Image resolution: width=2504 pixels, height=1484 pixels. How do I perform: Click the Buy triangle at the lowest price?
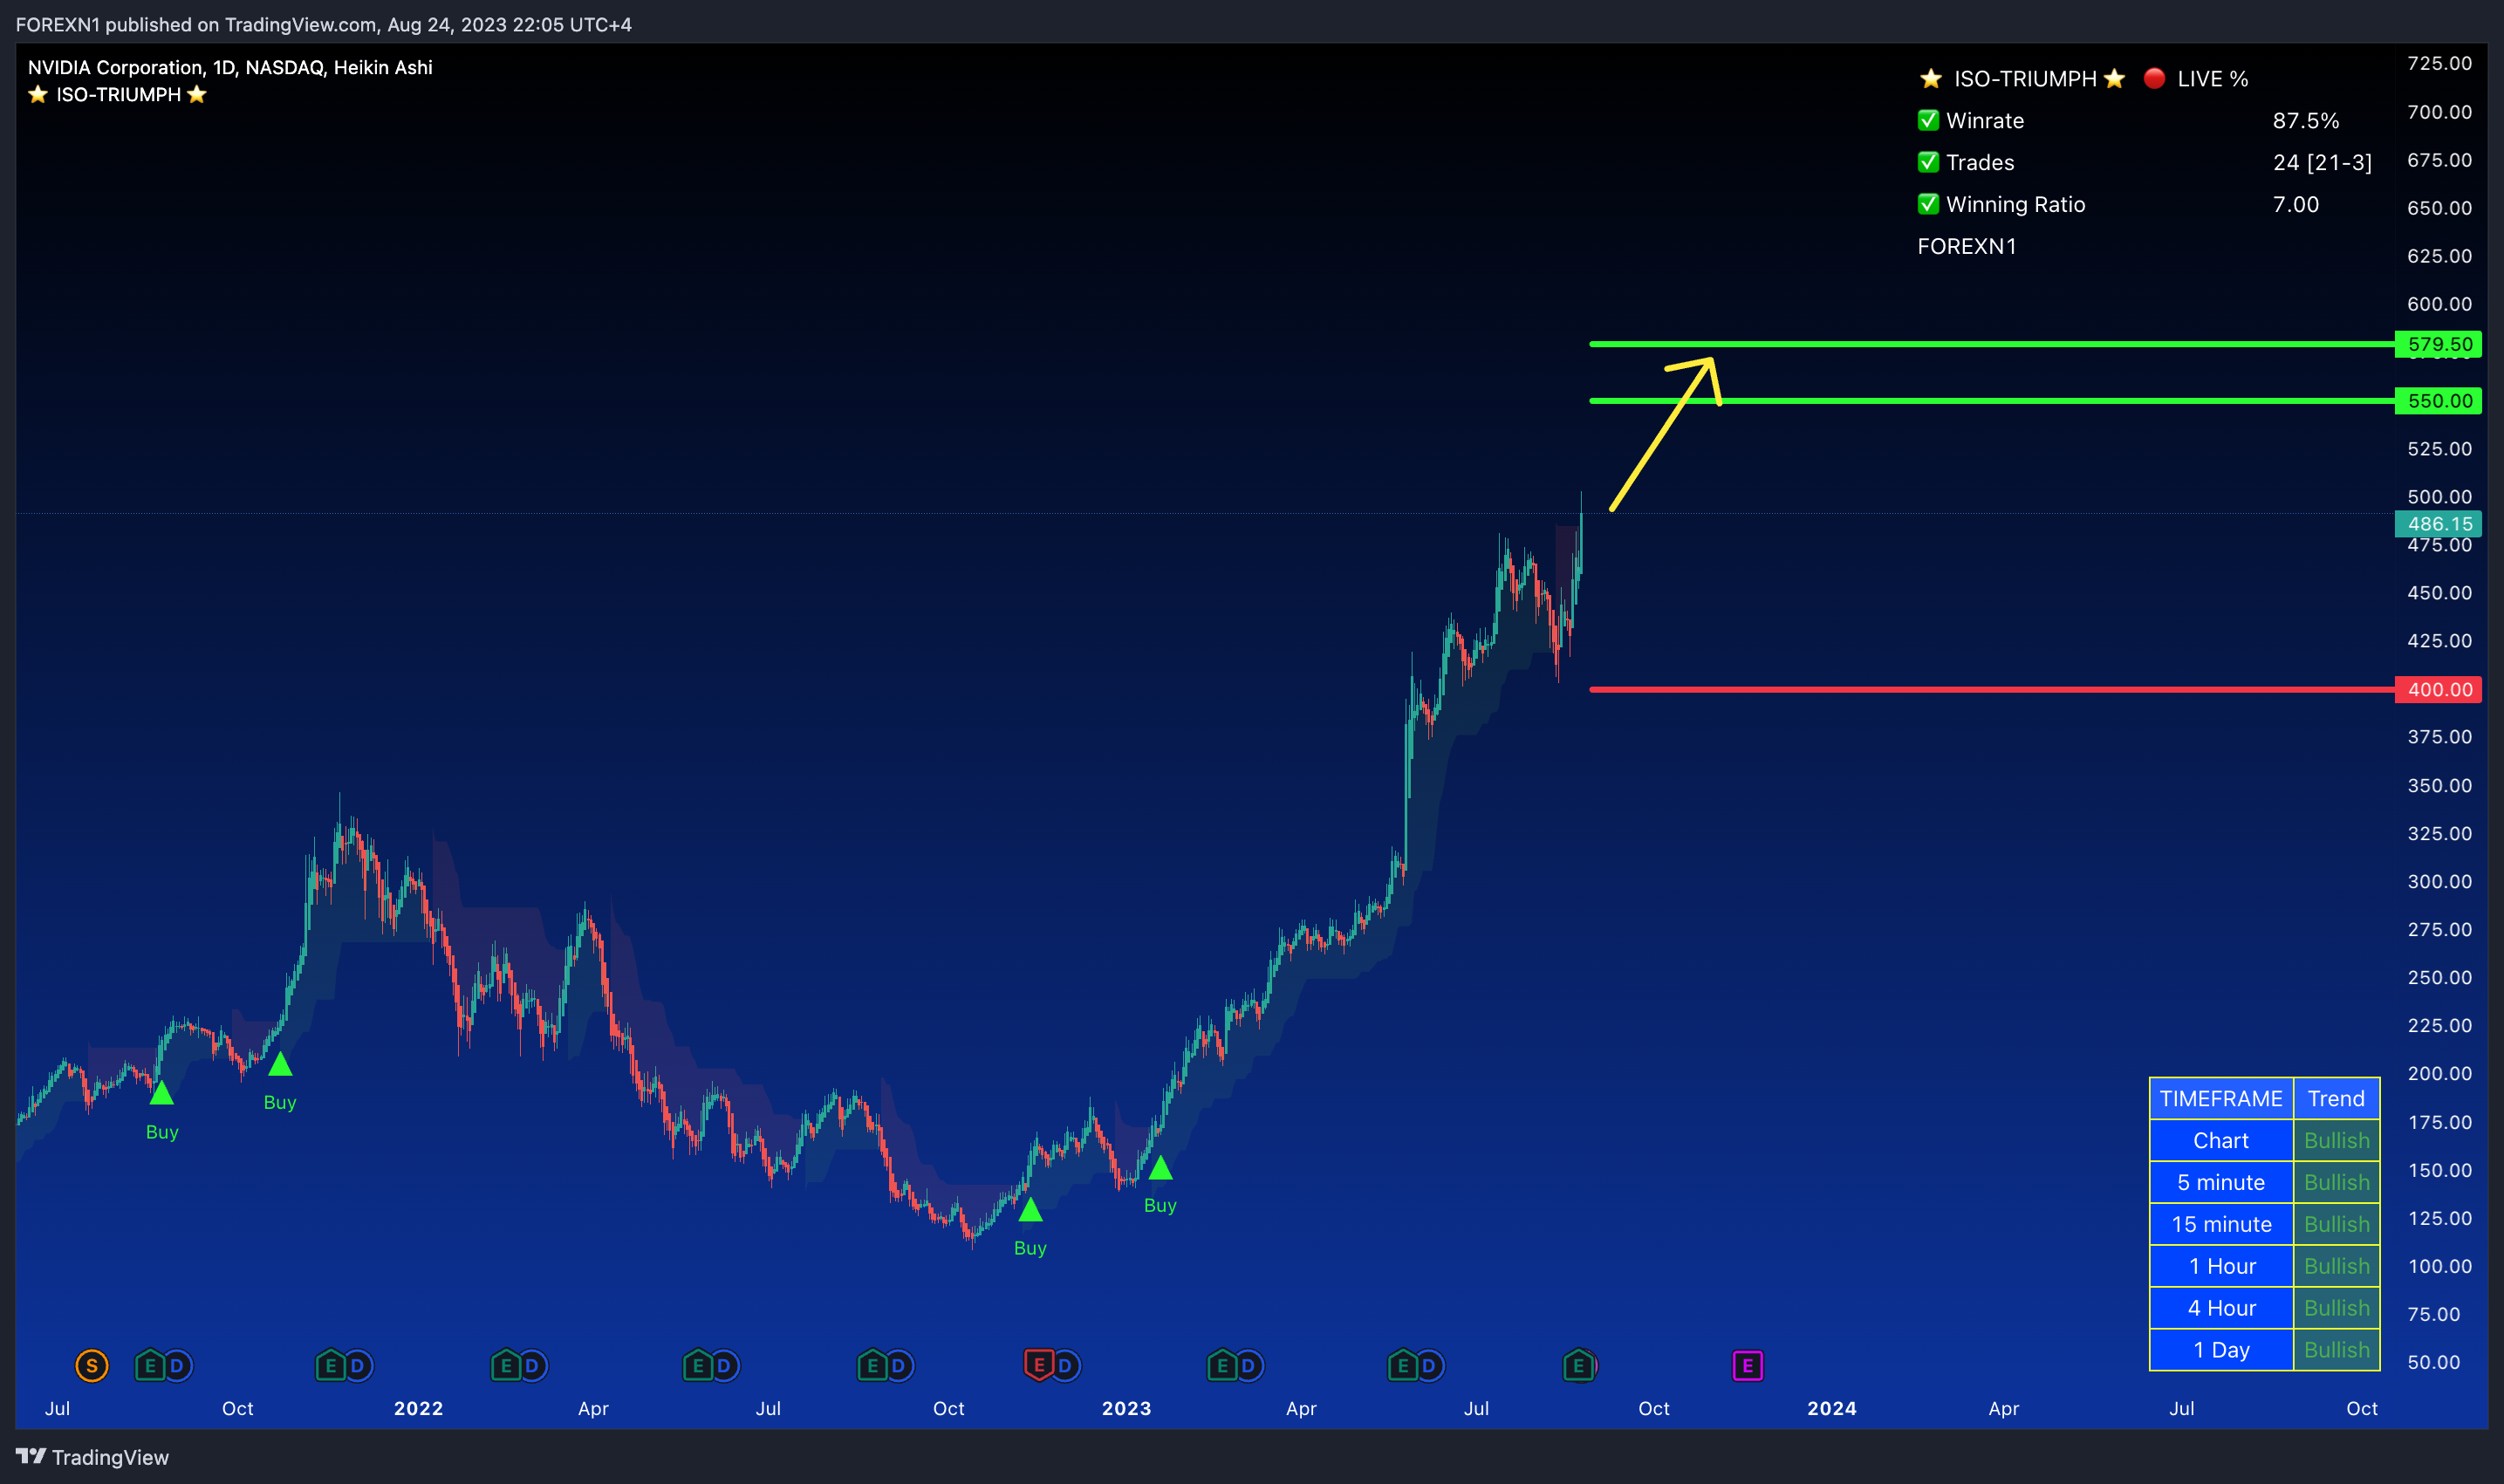1030,1209
